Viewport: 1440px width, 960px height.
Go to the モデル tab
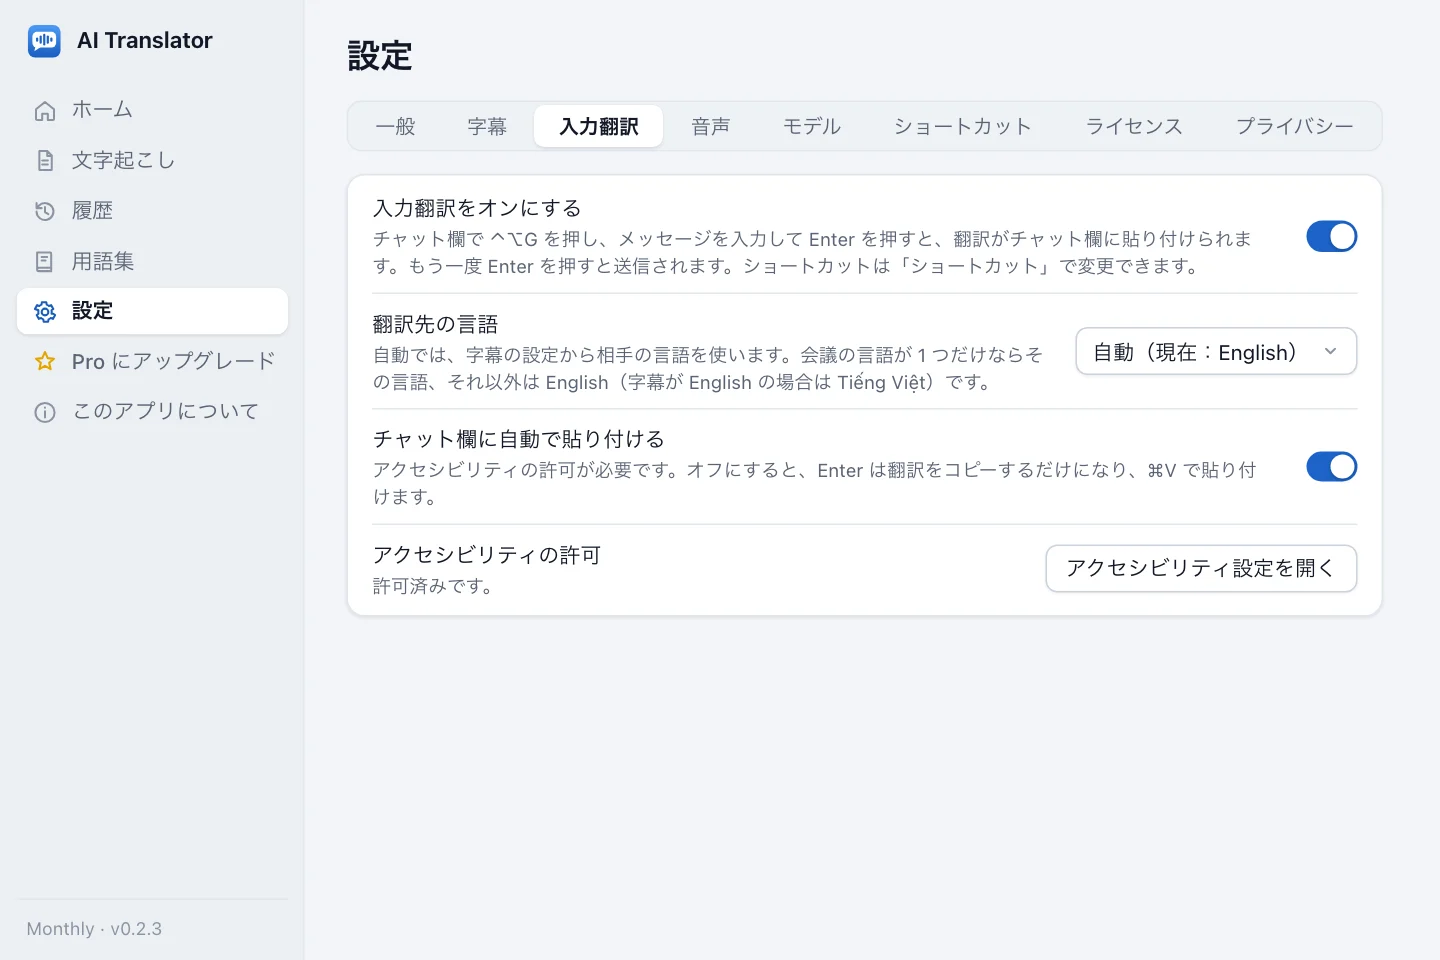coord(812,127)
